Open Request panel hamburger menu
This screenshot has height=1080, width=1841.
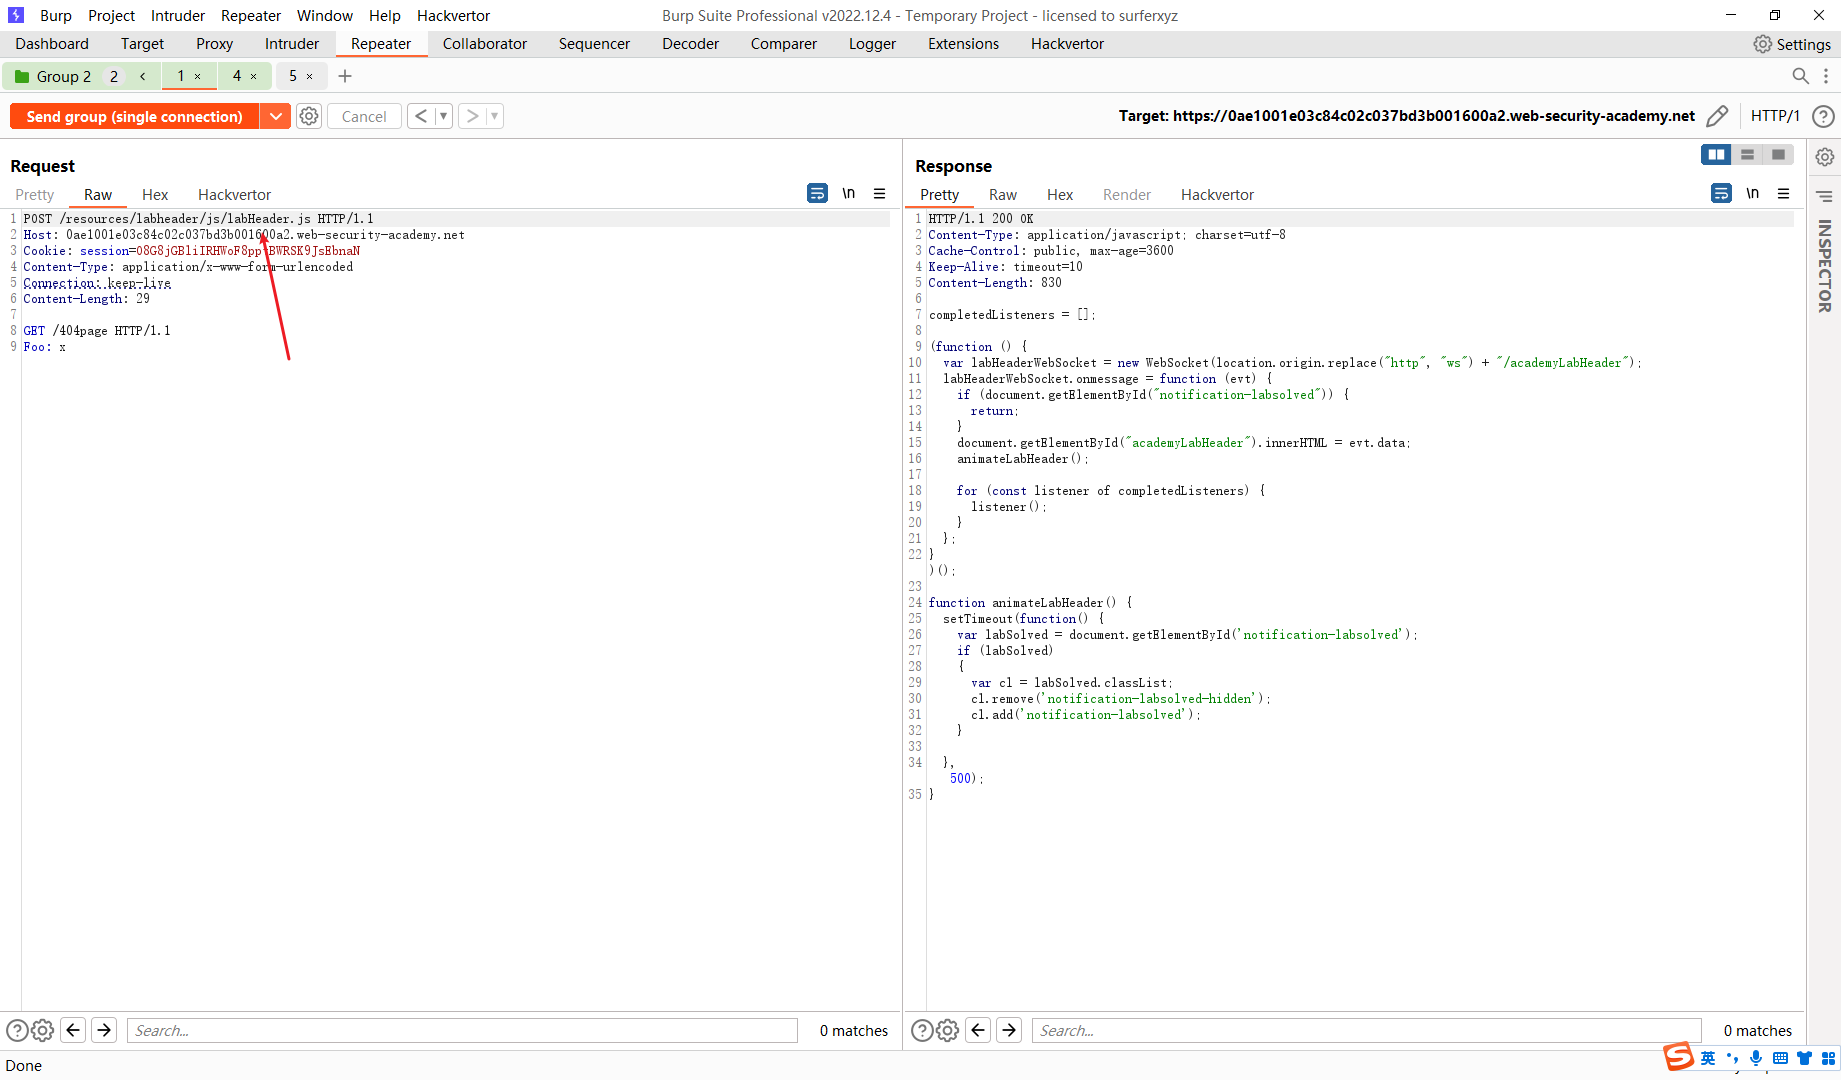click(879, 193)
